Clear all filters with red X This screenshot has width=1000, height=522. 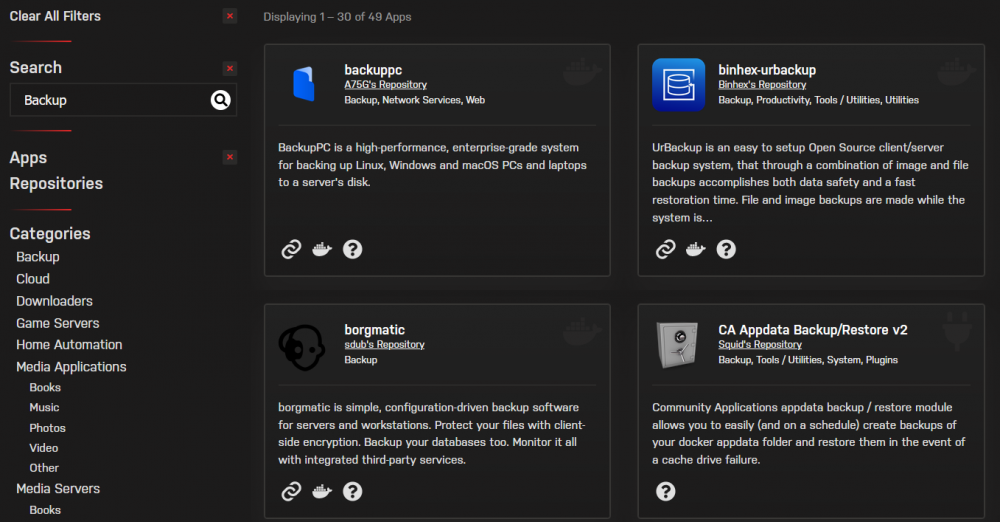[x=230, y=16]
